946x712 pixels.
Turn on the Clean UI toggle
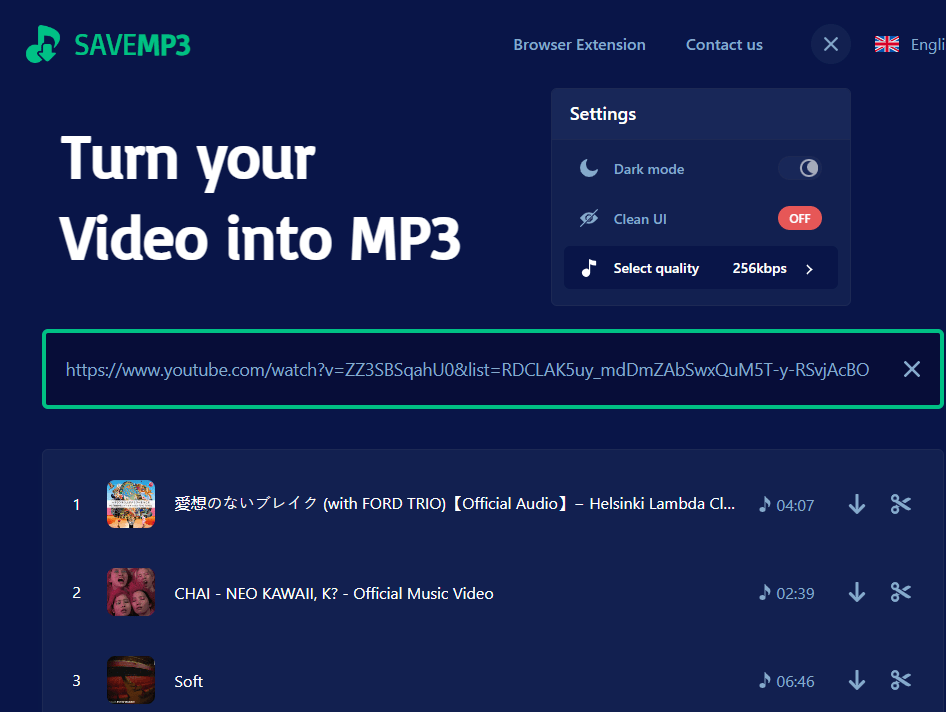(x=799, y=218)
